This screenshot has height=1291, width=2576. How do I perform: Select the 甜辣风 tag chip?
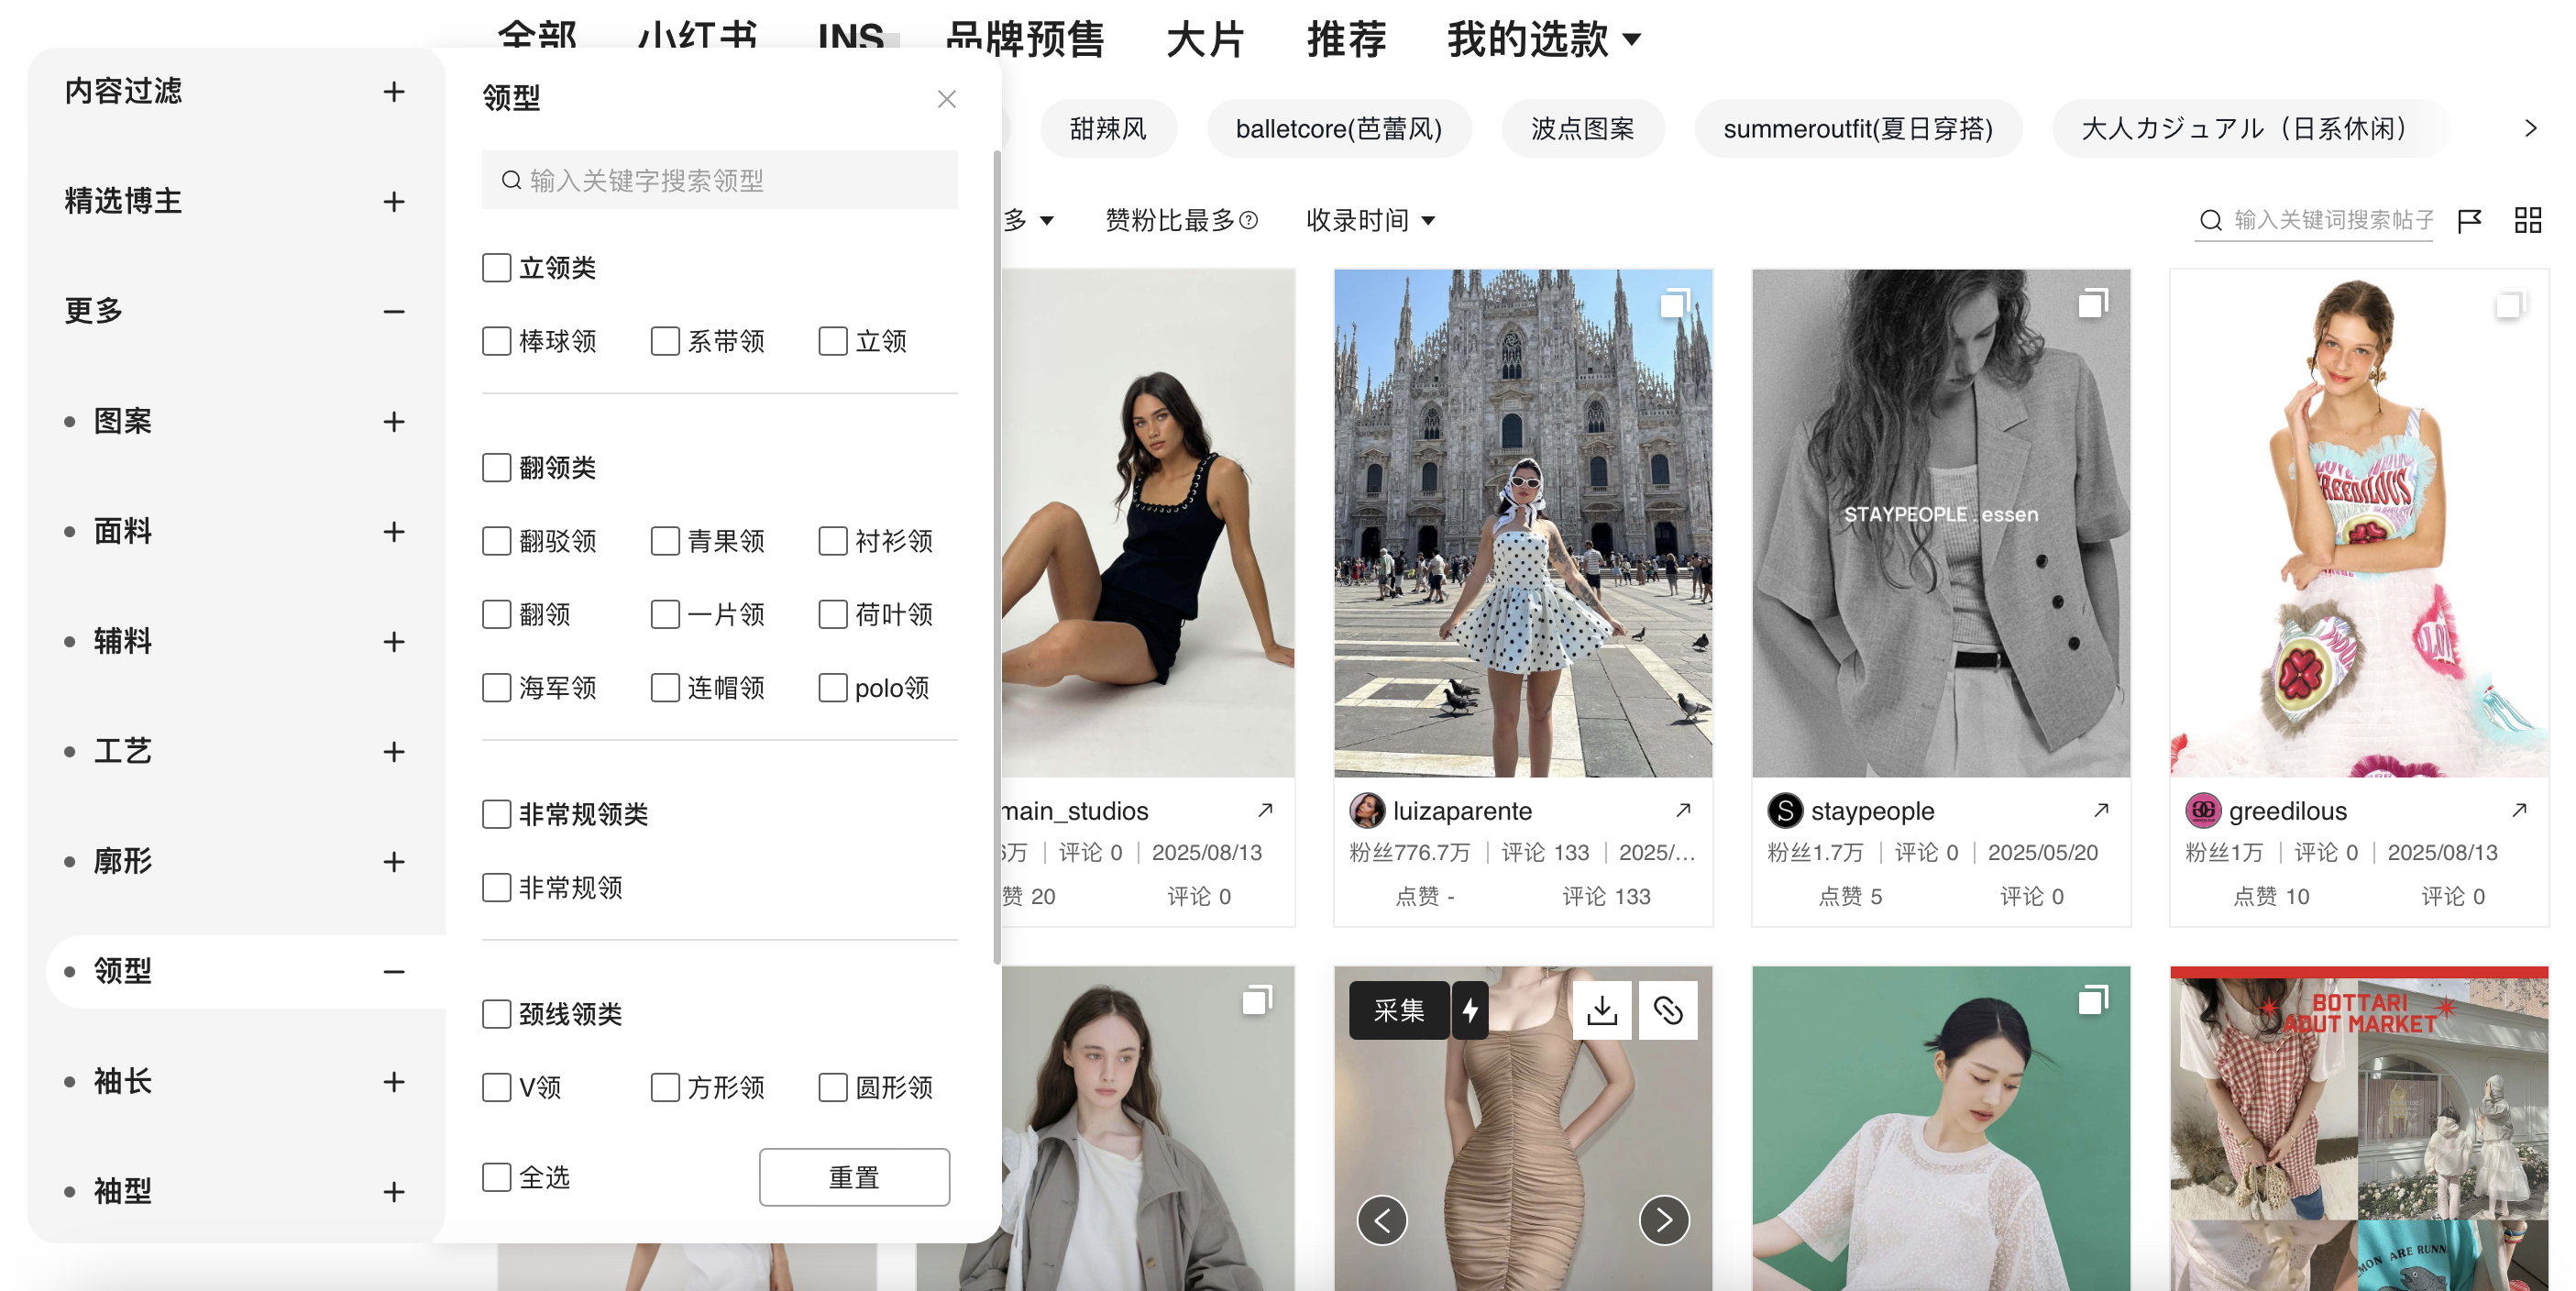tap(1108, 129)
